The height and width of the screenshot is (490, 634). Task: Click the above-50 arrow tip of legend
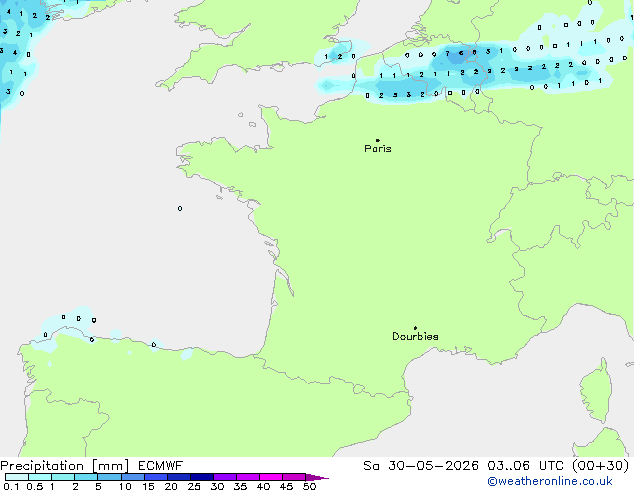point(317,477)
